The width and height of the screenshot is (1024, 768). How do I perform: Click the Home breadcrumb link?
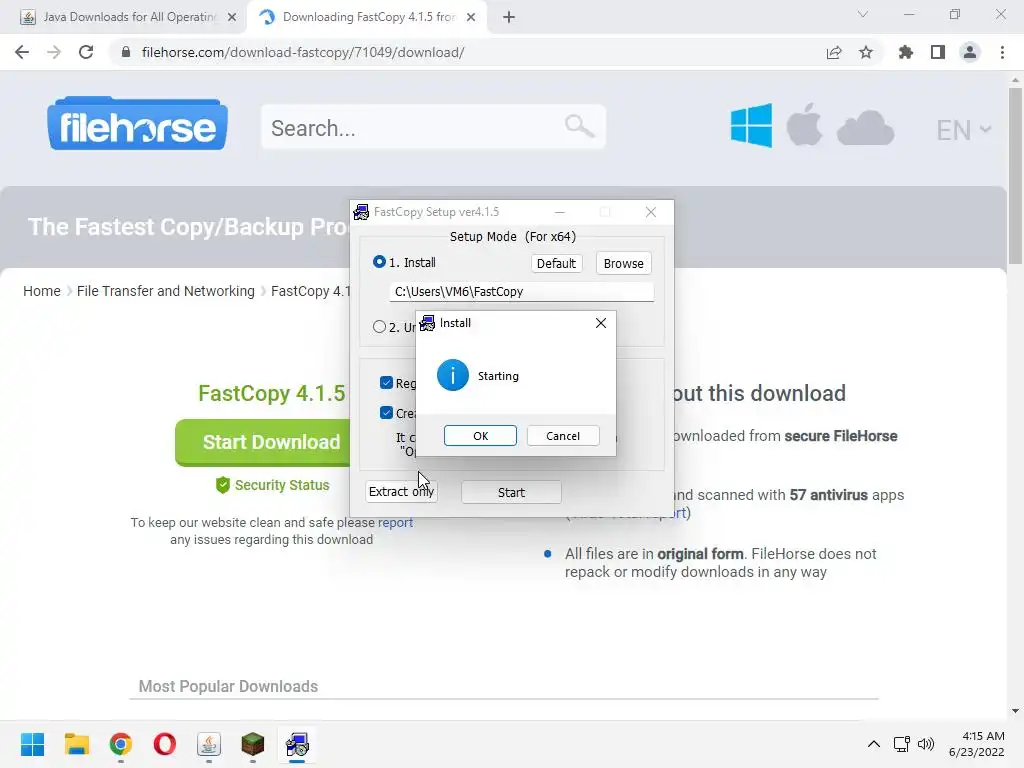point(42,291)
